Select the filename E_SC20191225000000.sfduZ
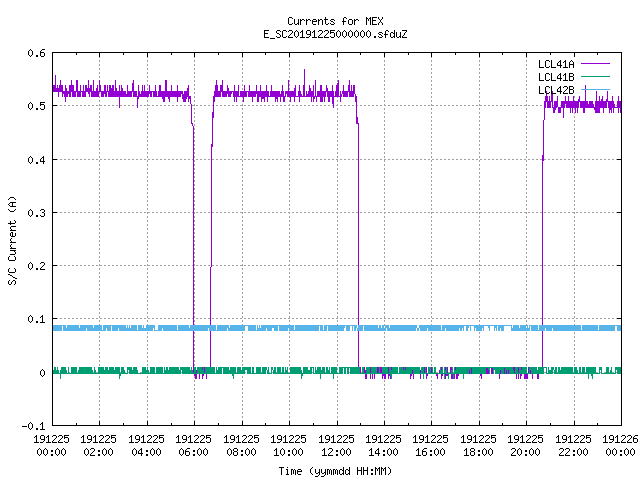This screenshot has width=640, height=480. pyautogui.click(x=335, y=34)
